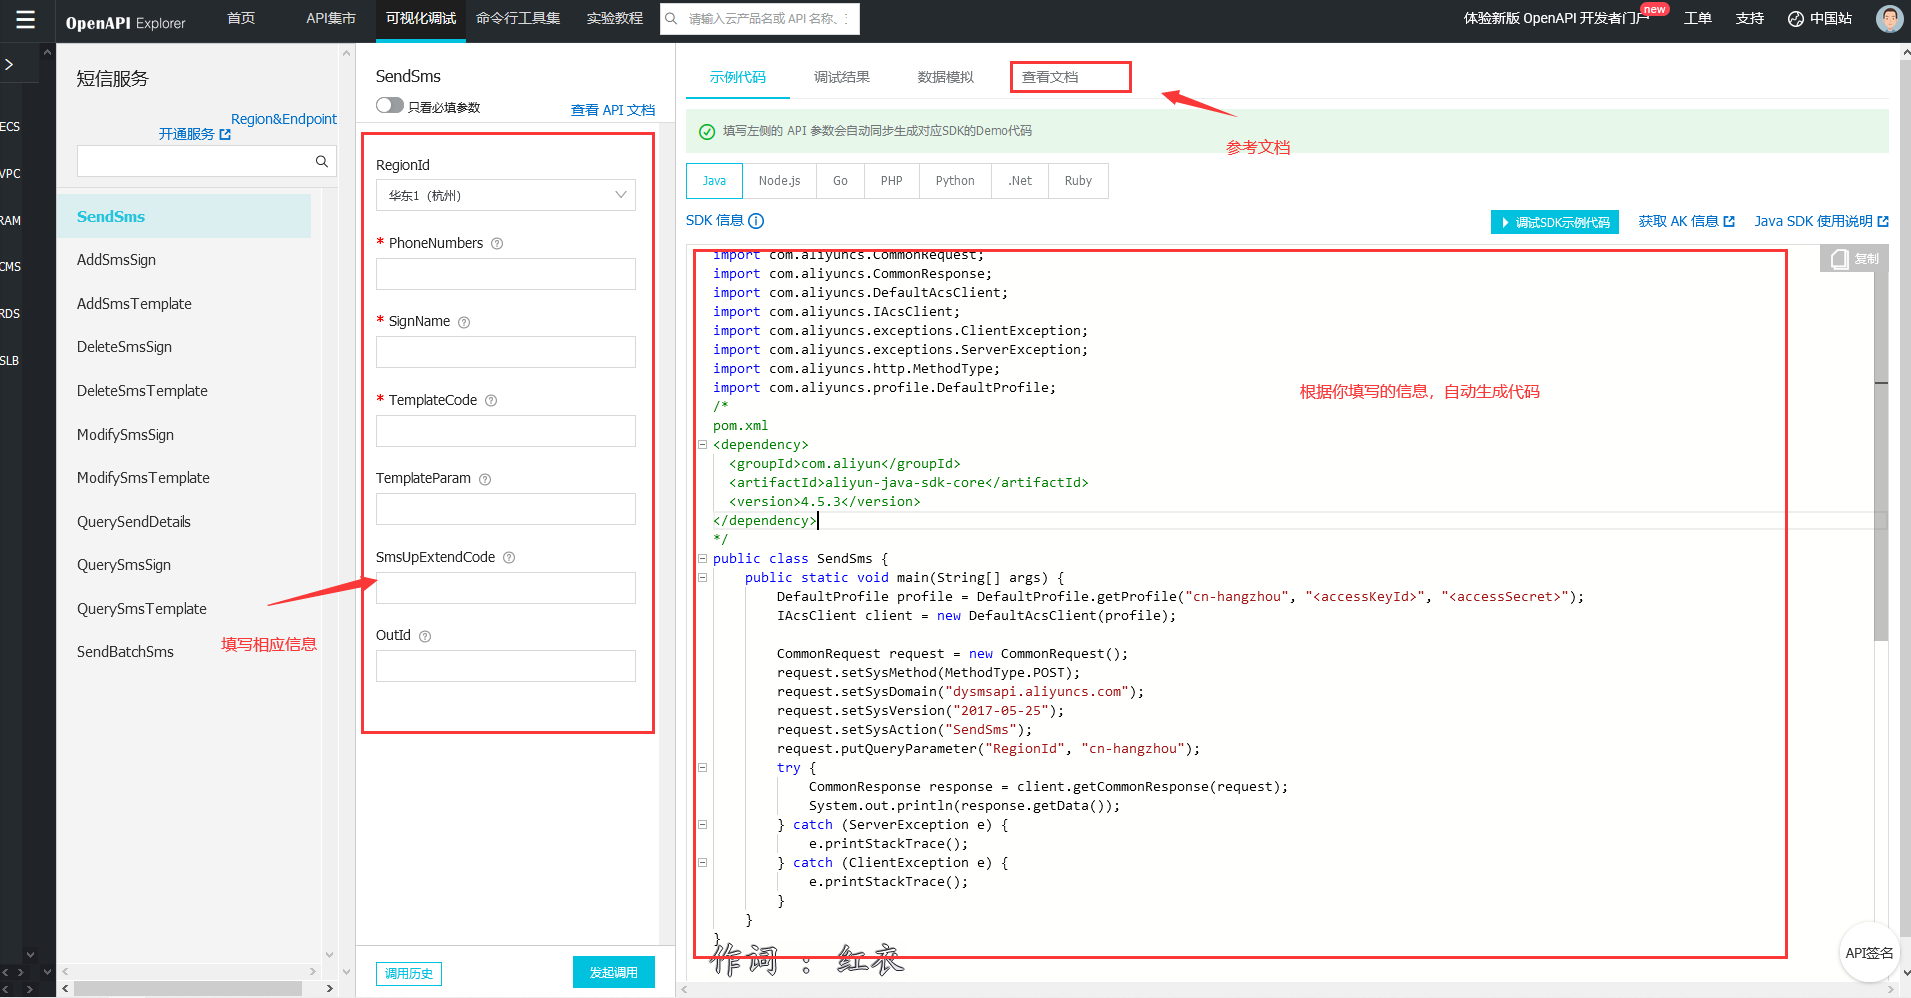Select SendBatchSms in the API list
Viewport: 1911px width, 998px height.
(125, 652)
